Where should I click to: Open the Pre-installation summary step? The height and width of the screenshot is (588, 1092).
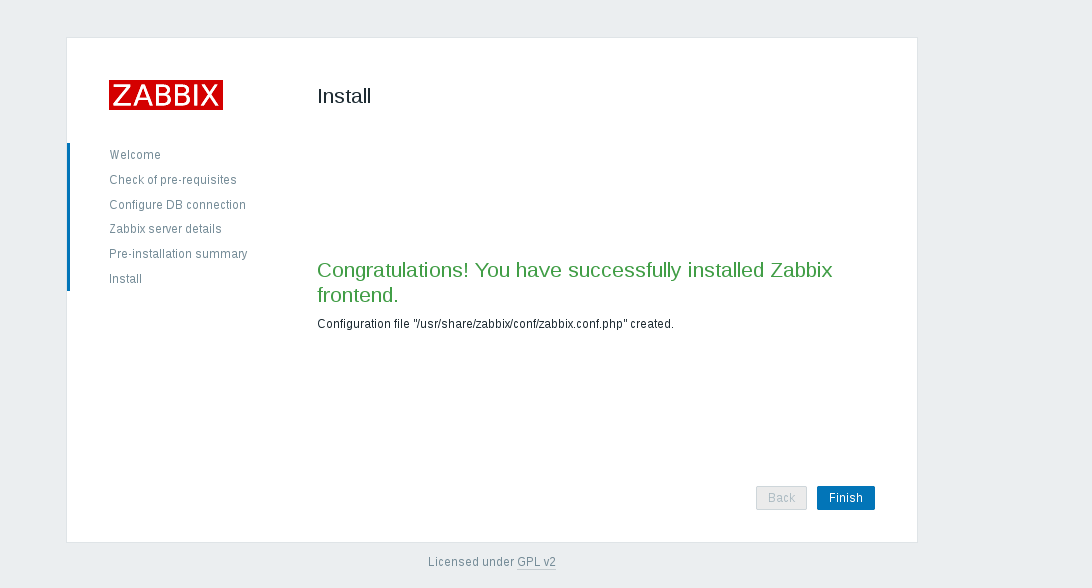(x=178, y=254)
